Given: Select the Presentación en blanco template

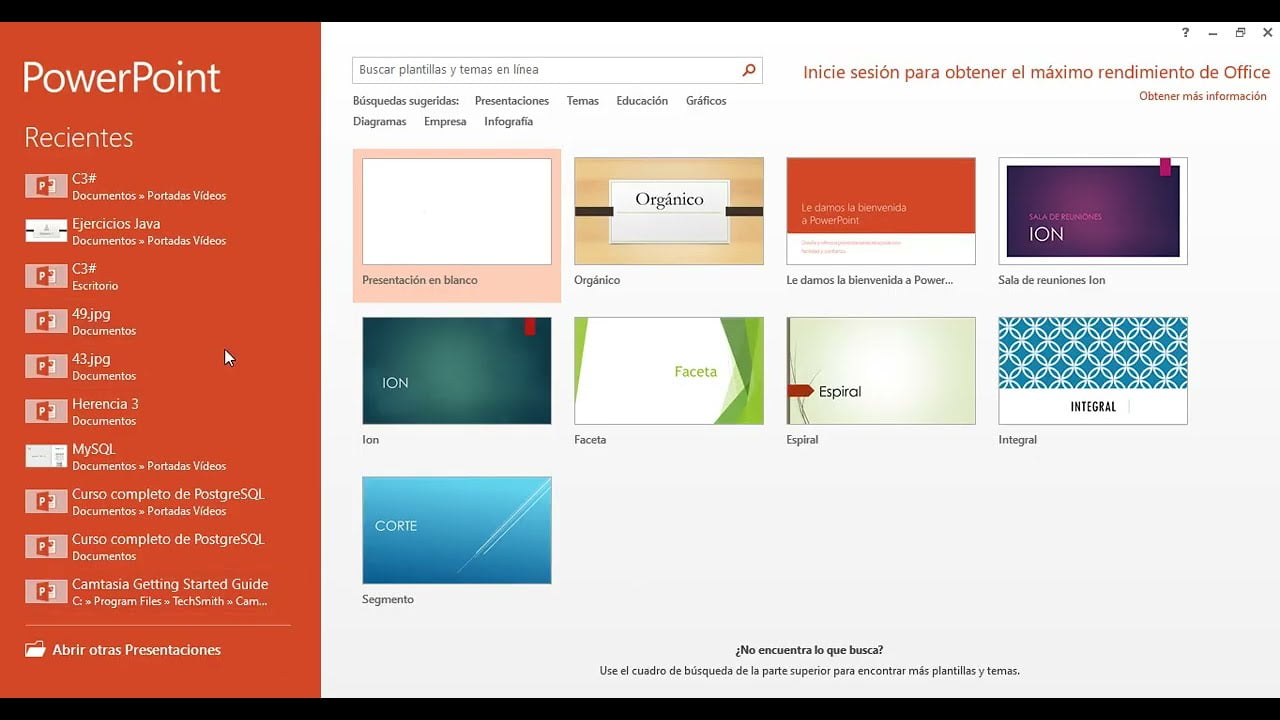Looking at the screenshot, I should tap(457, 225).
